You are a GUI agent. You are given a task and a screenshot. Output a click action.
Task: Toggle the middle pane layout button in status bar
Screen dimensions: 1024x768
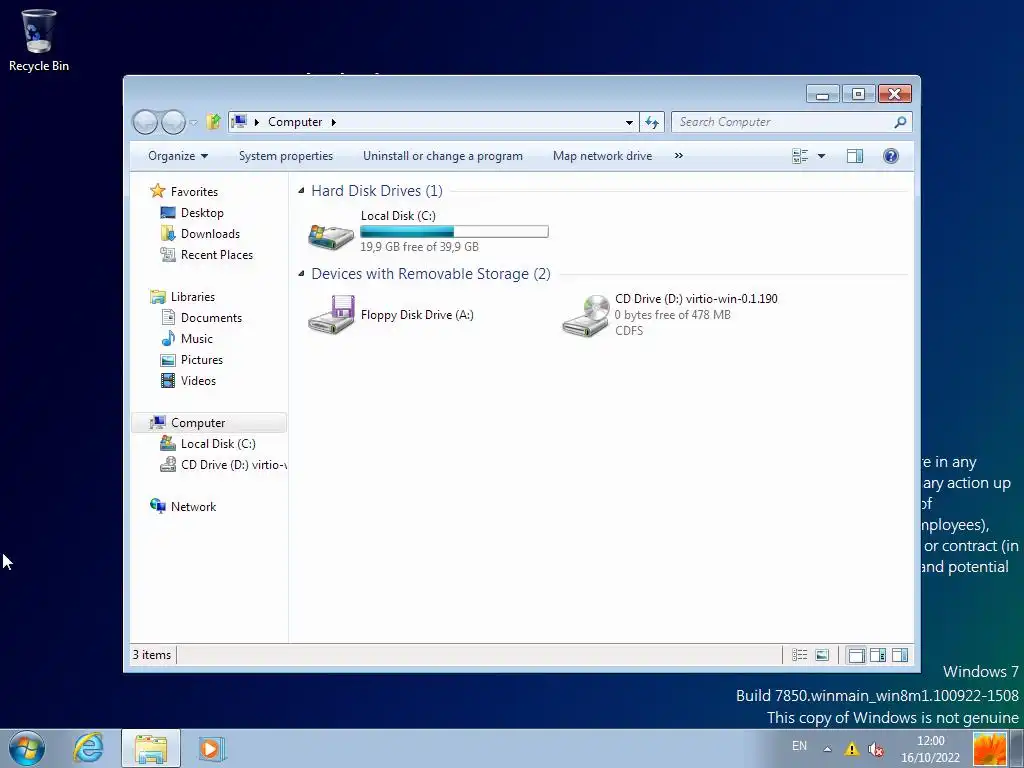coord(878,654)
